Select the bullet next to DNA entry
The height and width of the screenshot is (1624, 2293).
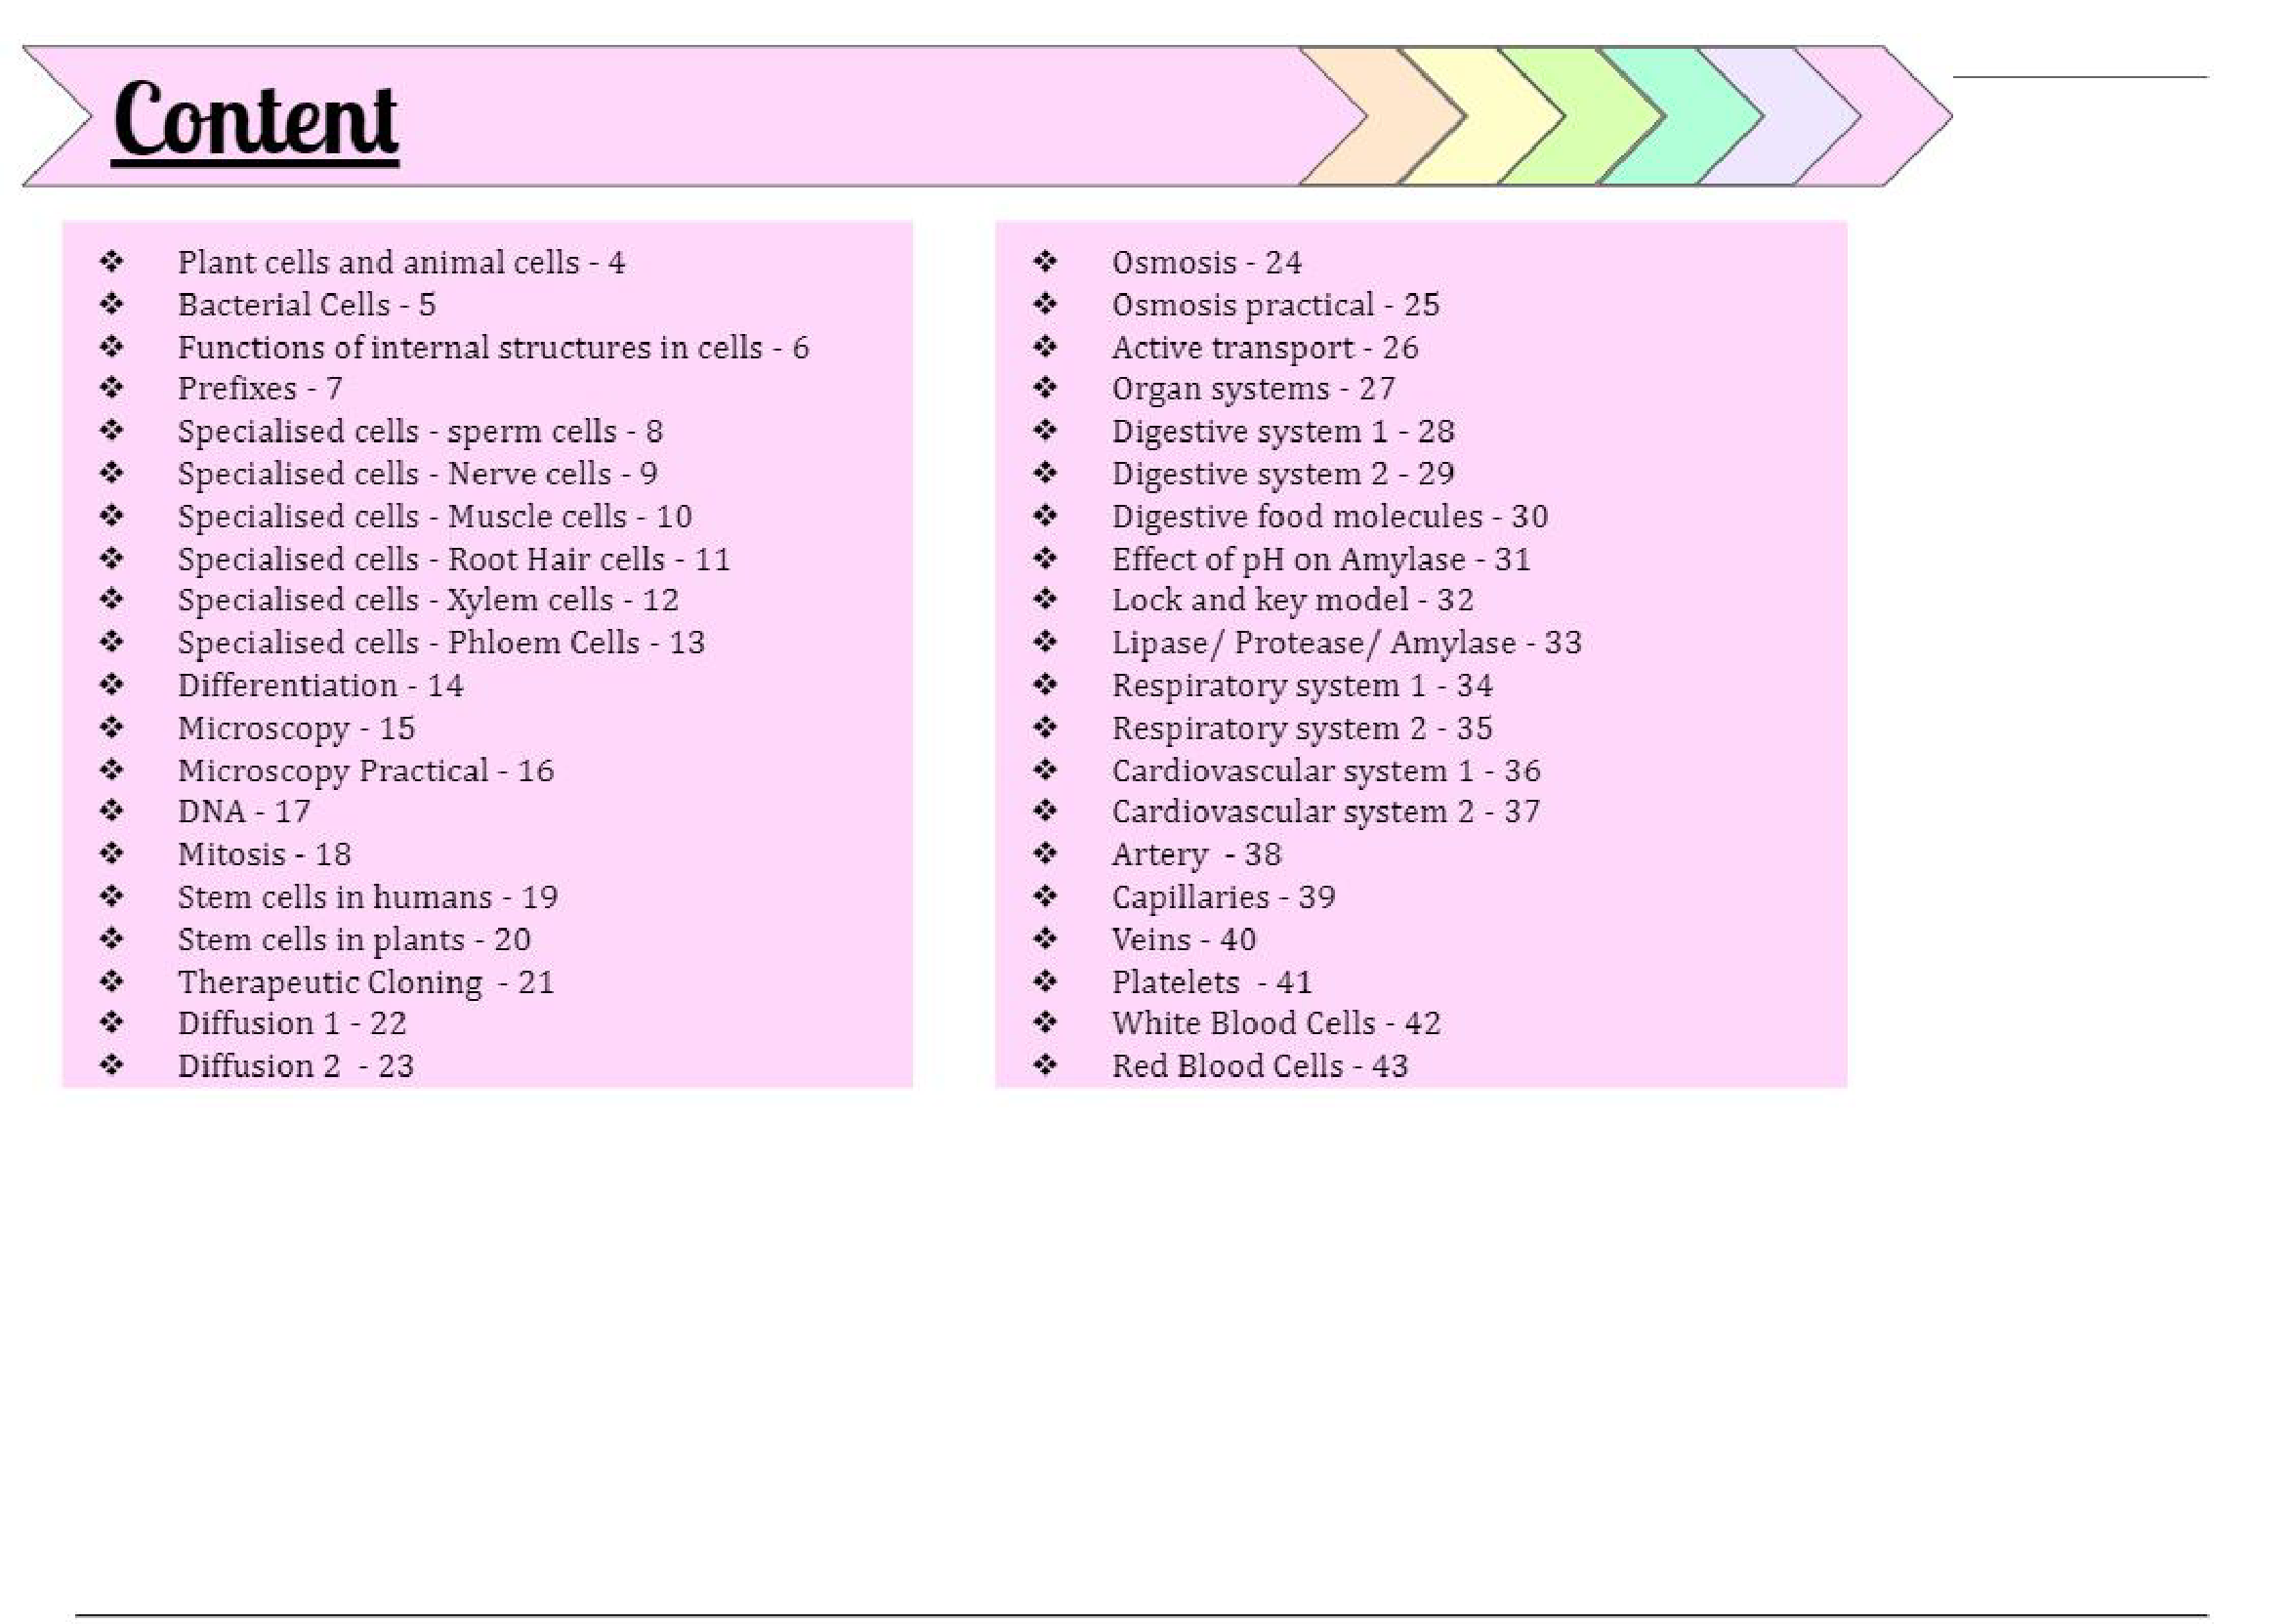(110, 811)
